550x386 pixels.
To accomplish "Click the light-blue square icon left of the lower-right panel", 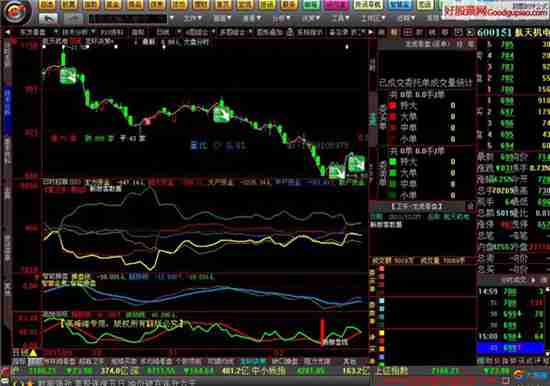I will 381,301.
